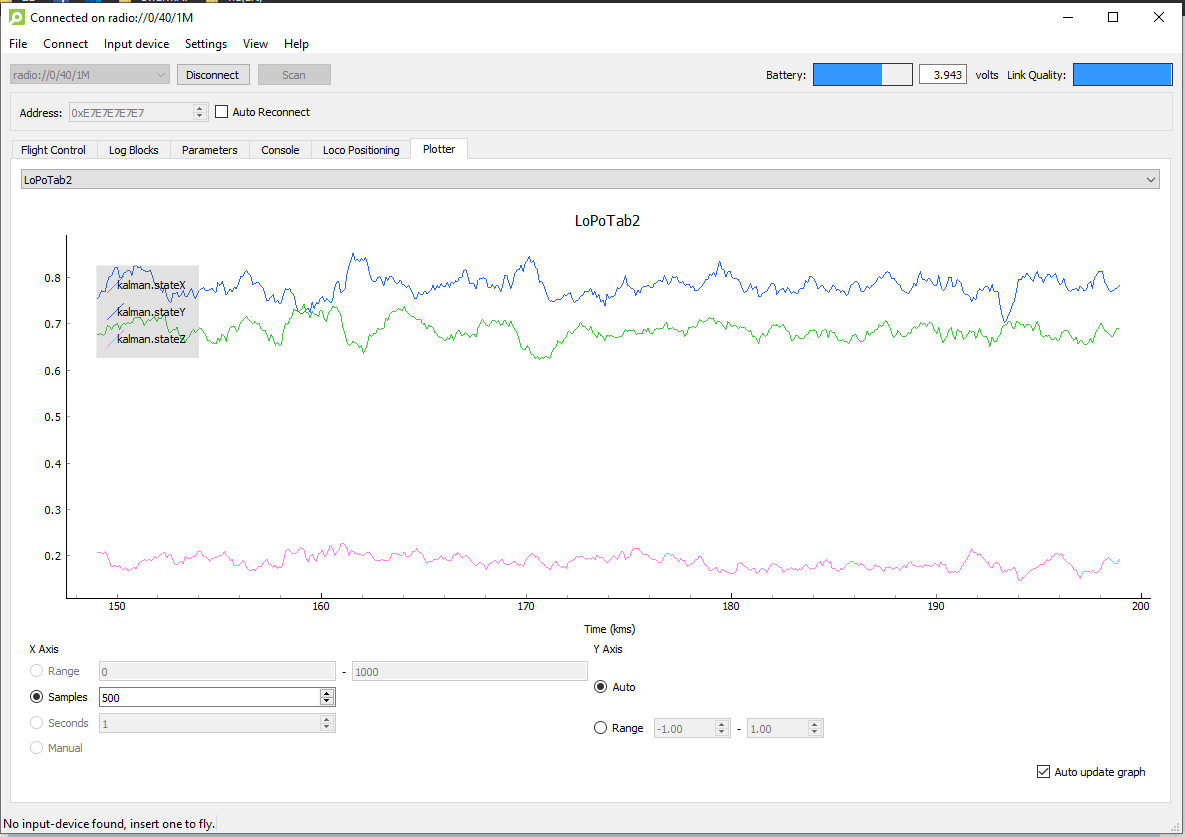
Task: Switch to the Console tab
Action: [x=280, y=150]
